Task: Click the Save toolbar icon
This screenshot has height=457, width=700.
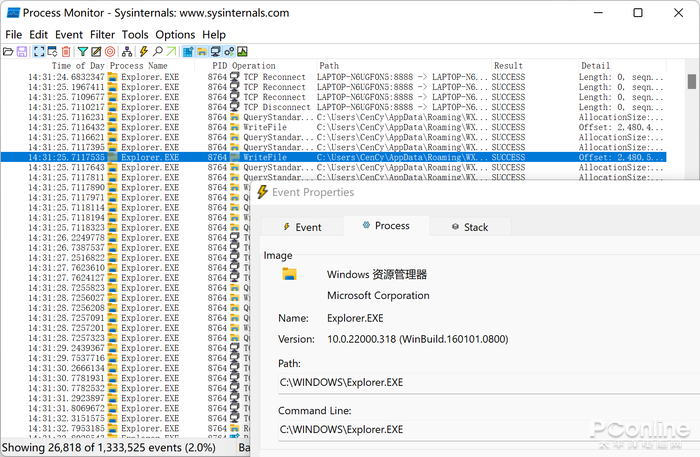Action: tap(22, 51)
